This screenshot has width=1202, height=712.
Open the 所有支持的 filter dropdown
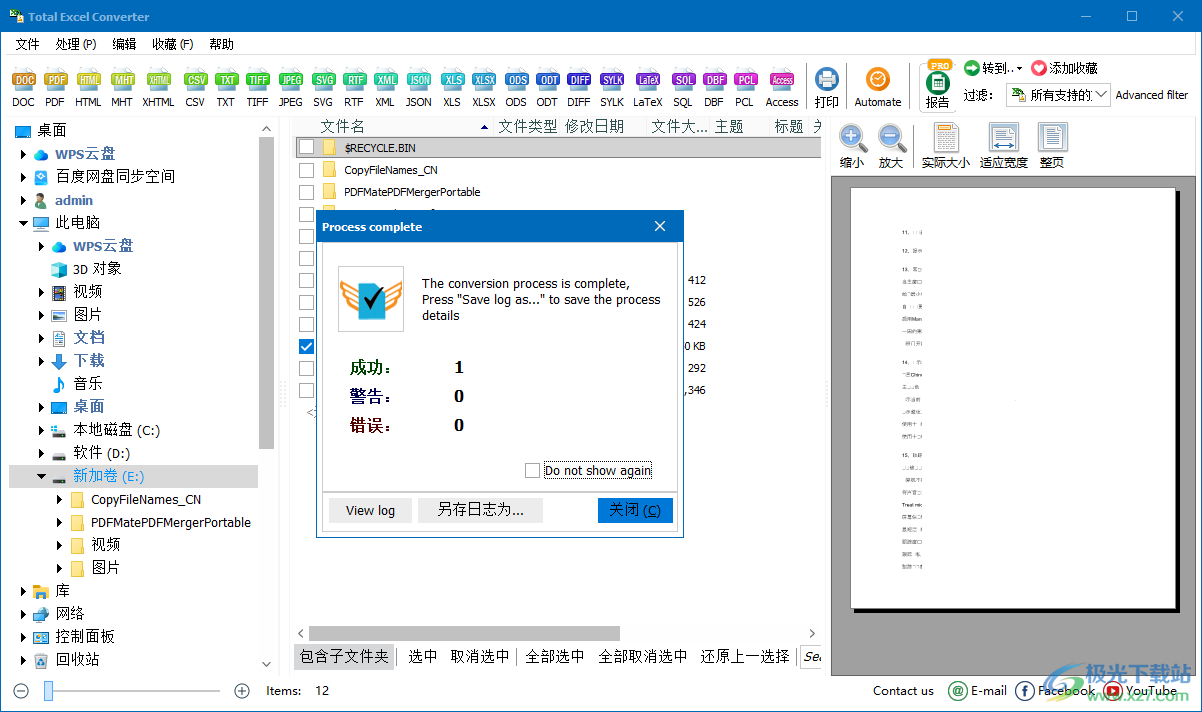[x=1100, y=95]
